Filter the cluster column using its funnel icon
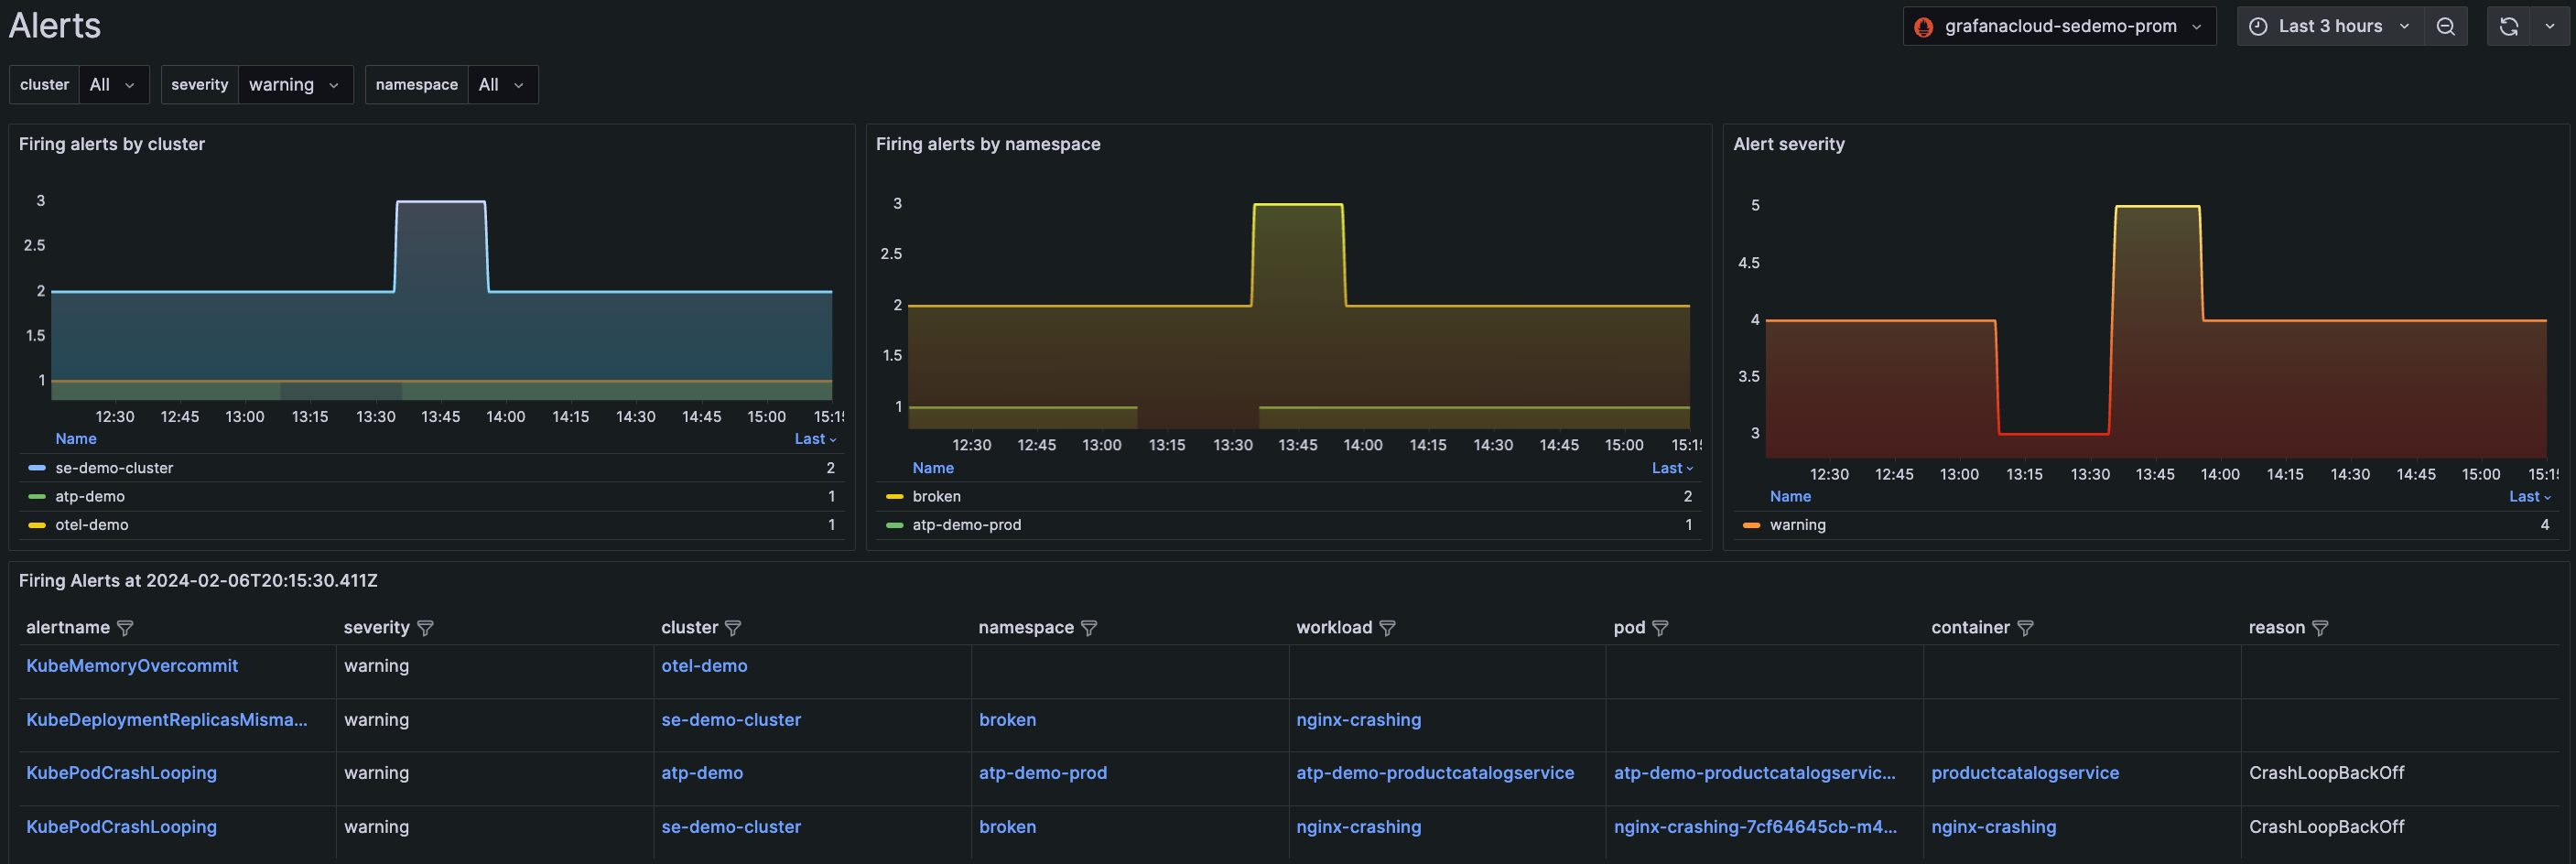Viewport: 2576px width, 864px height. click(733, 628)
